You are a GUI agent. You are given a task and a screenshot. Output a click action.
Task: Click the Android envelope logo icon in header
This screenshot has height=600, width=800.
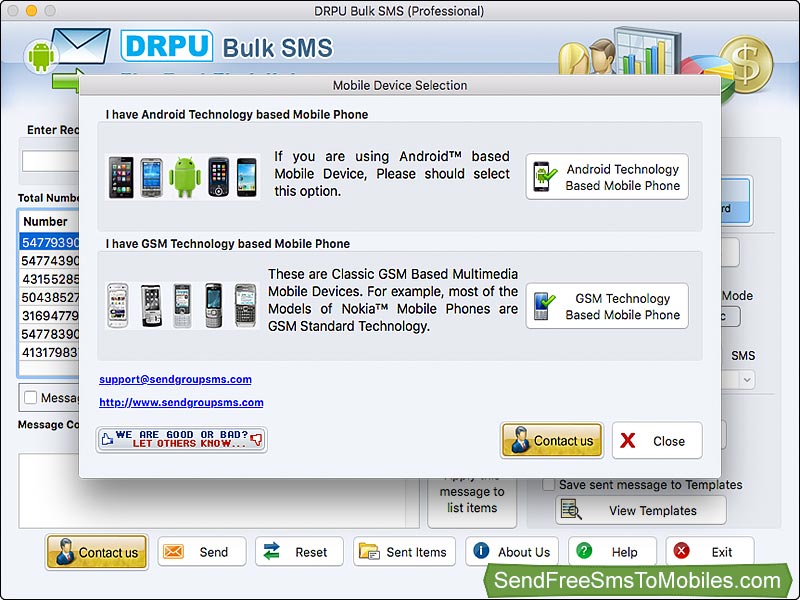coord(67,51)
